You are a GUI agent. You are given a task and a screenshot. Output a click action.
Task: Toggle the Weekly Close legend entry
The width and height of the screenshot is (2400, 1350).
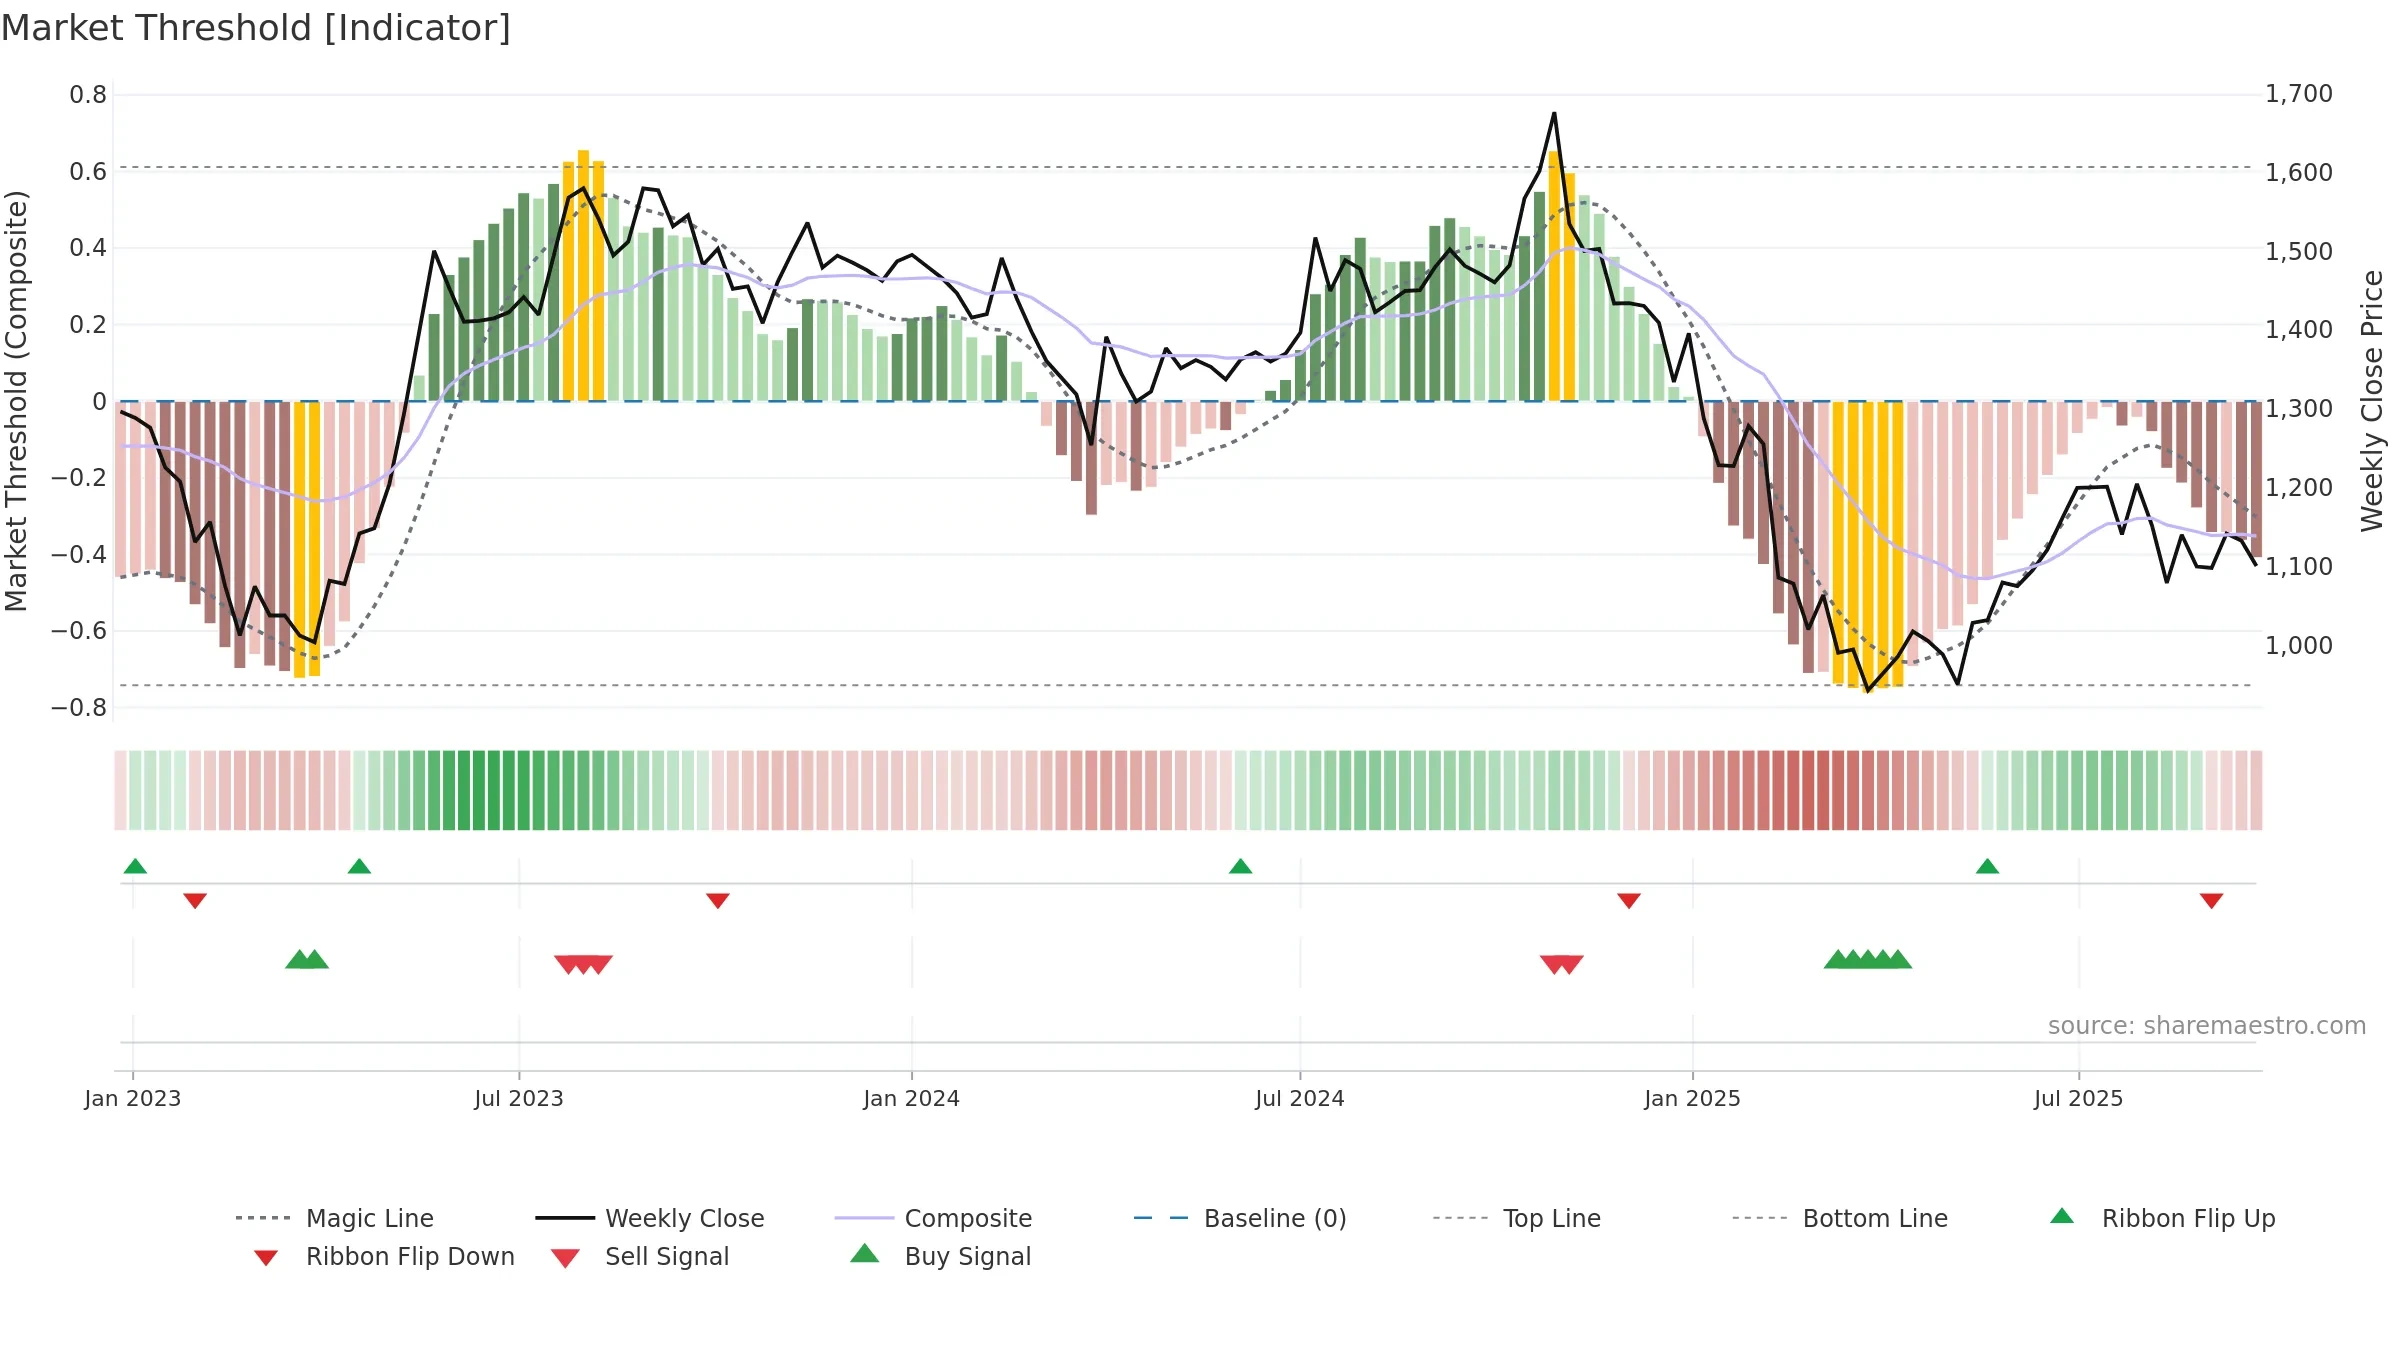(x=650, y=1218)
